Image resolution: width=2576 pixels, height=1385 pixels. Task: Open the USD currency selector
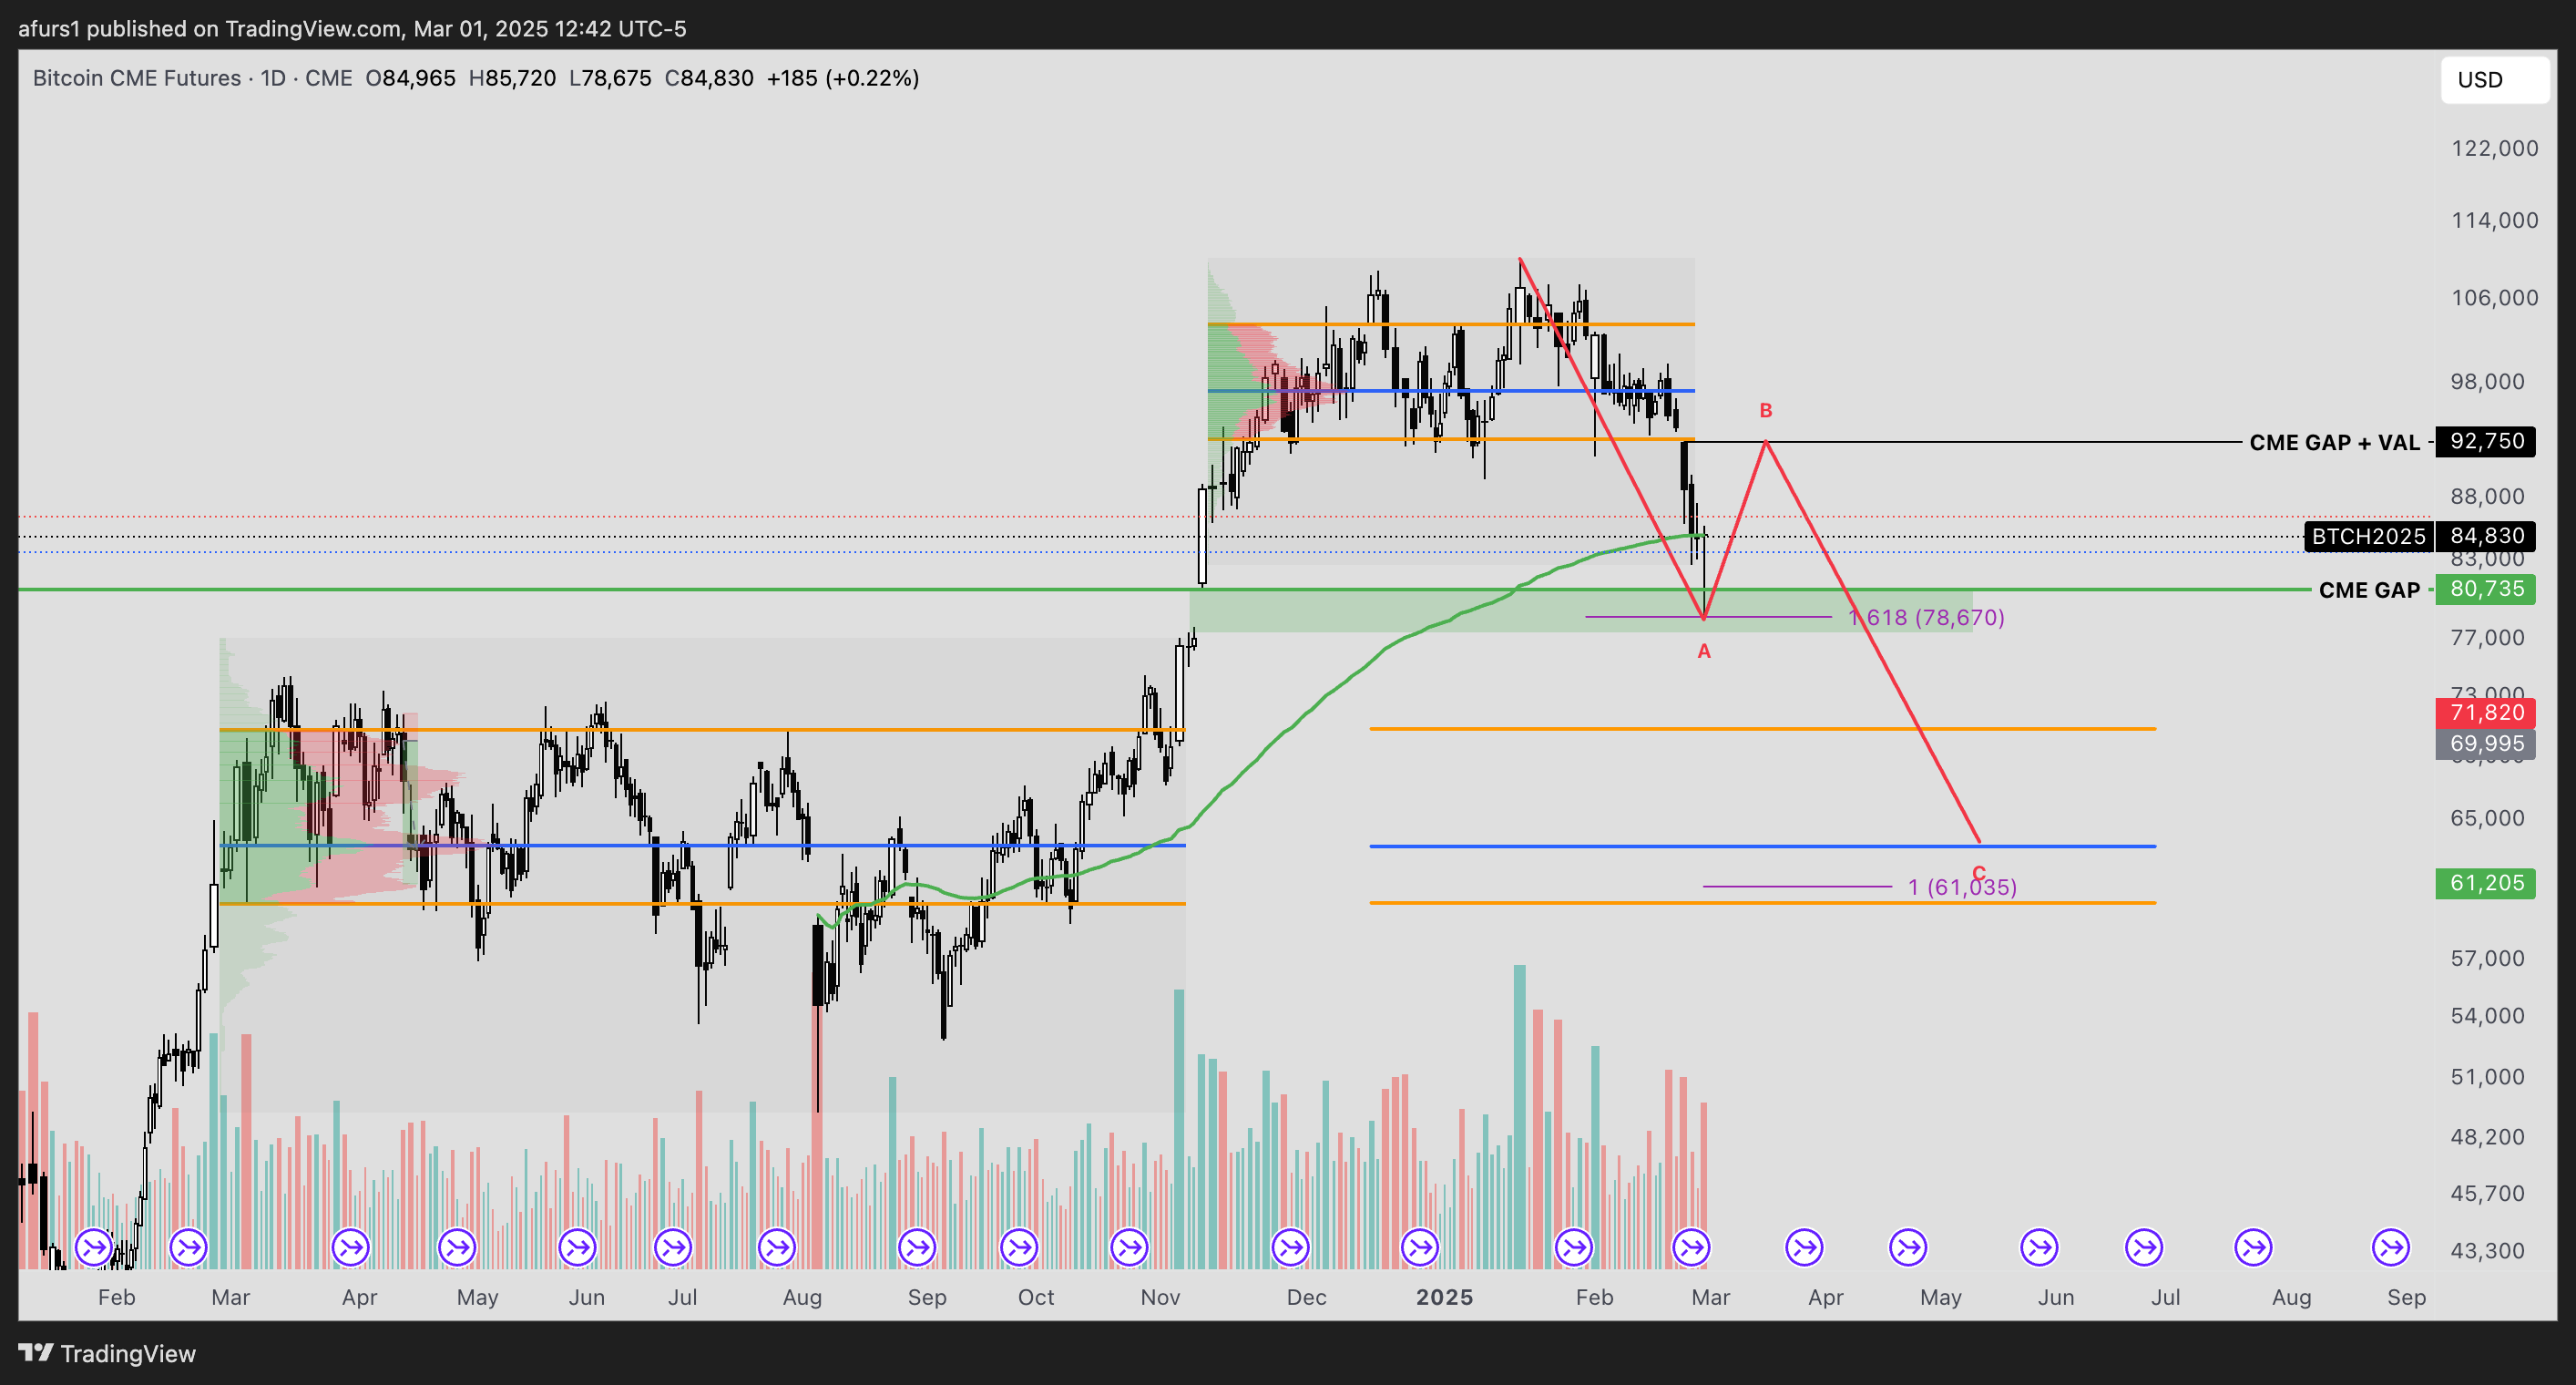2495,80
